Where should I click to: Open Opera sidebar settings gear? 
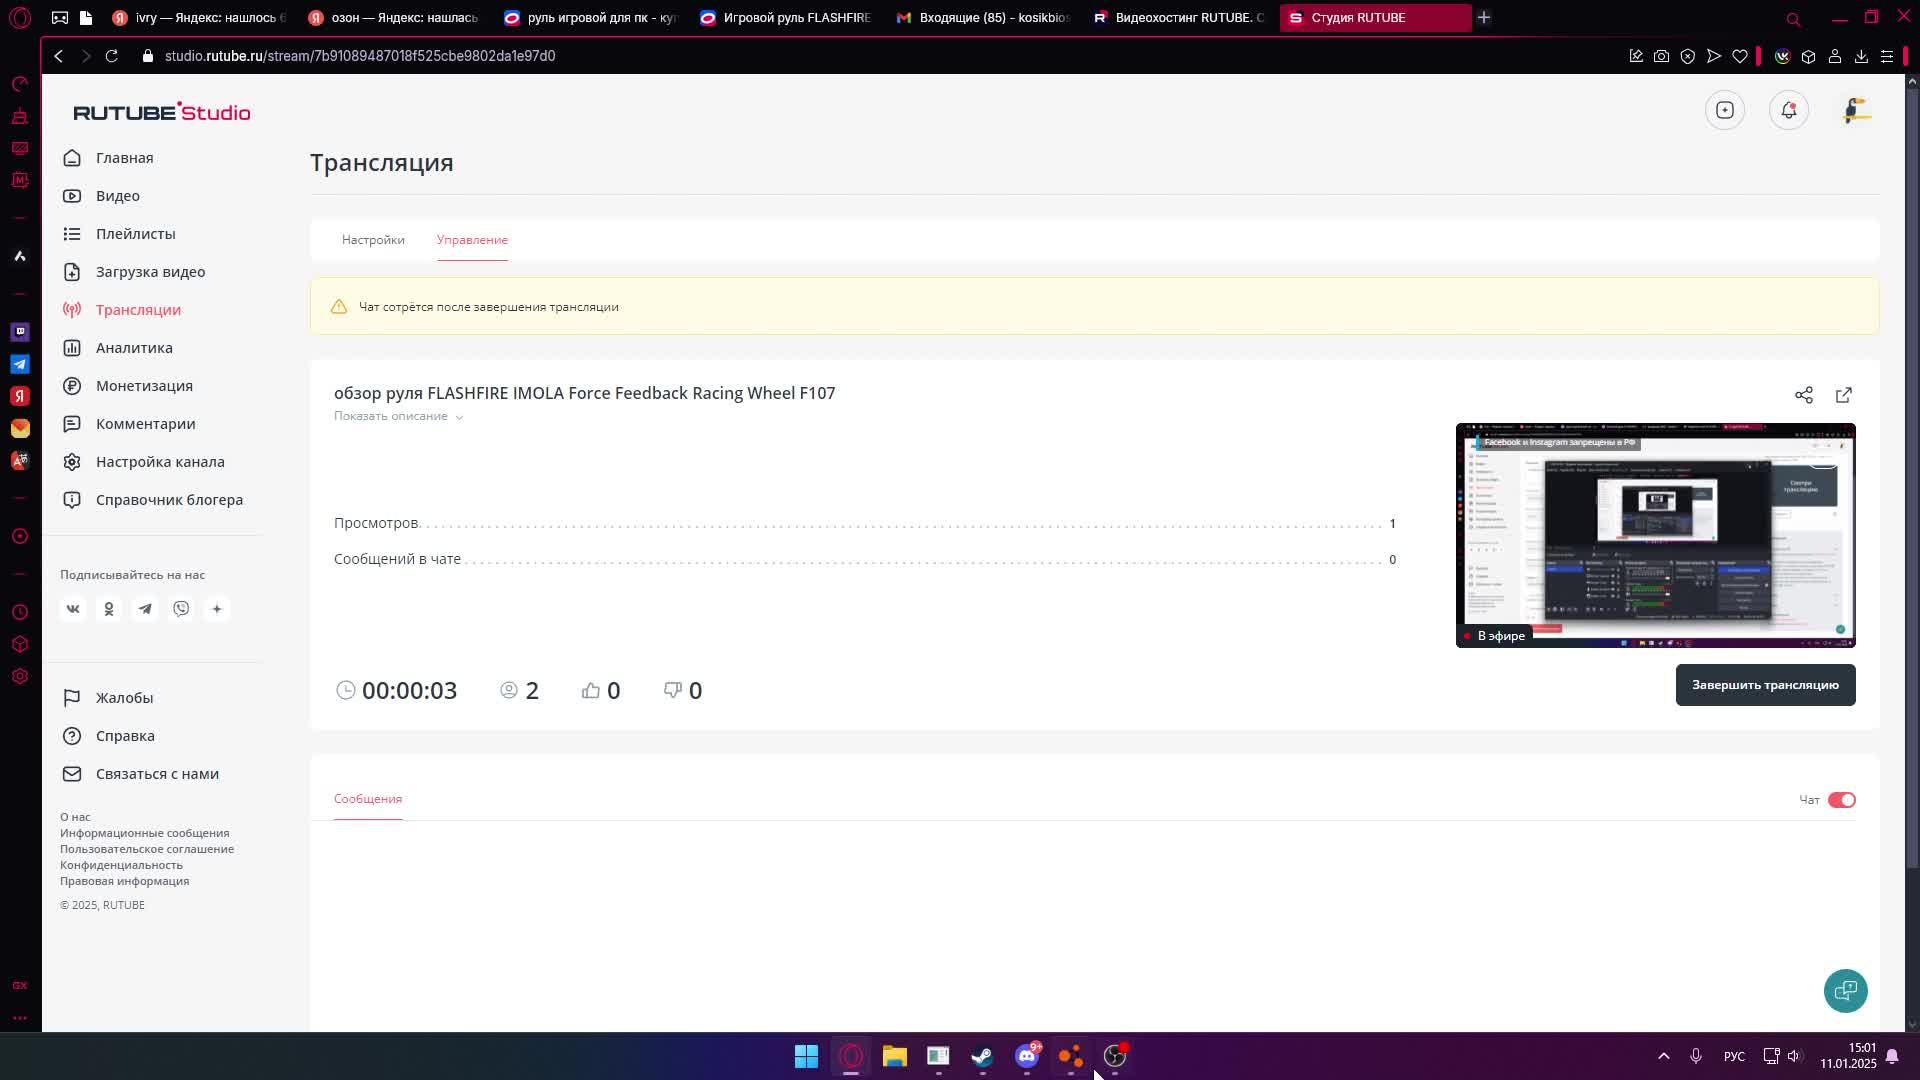point(20,676)
